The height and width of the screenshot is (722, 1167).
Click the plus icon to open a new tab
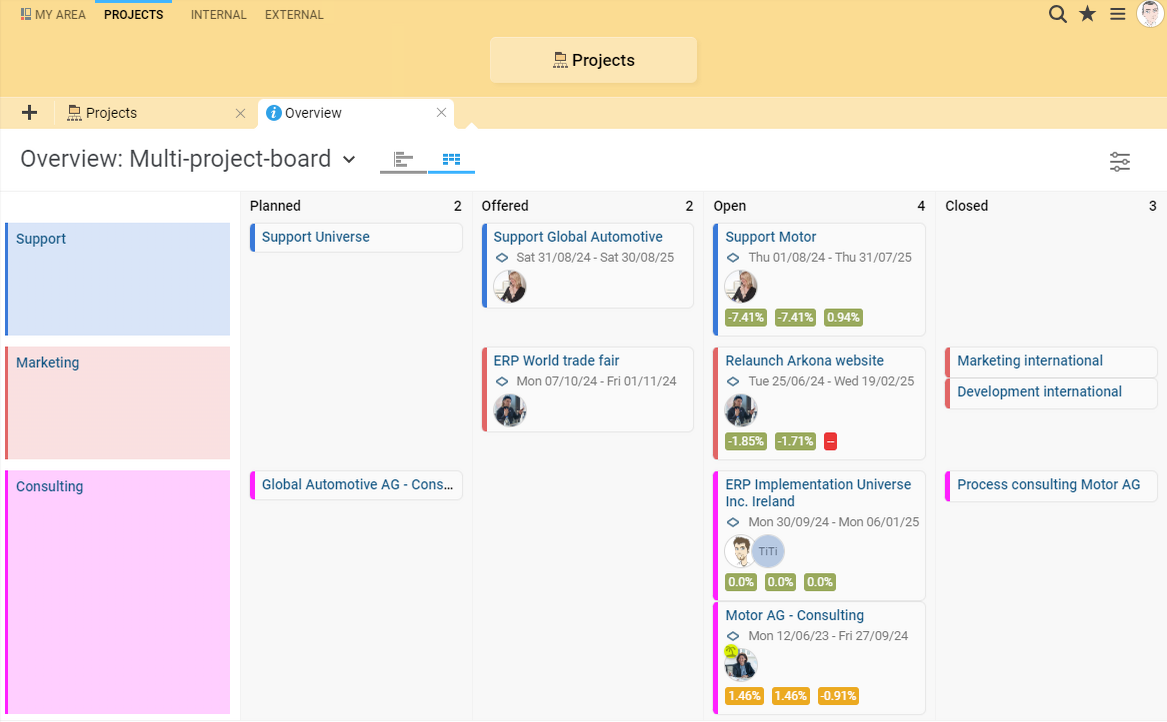click(28, 112)
